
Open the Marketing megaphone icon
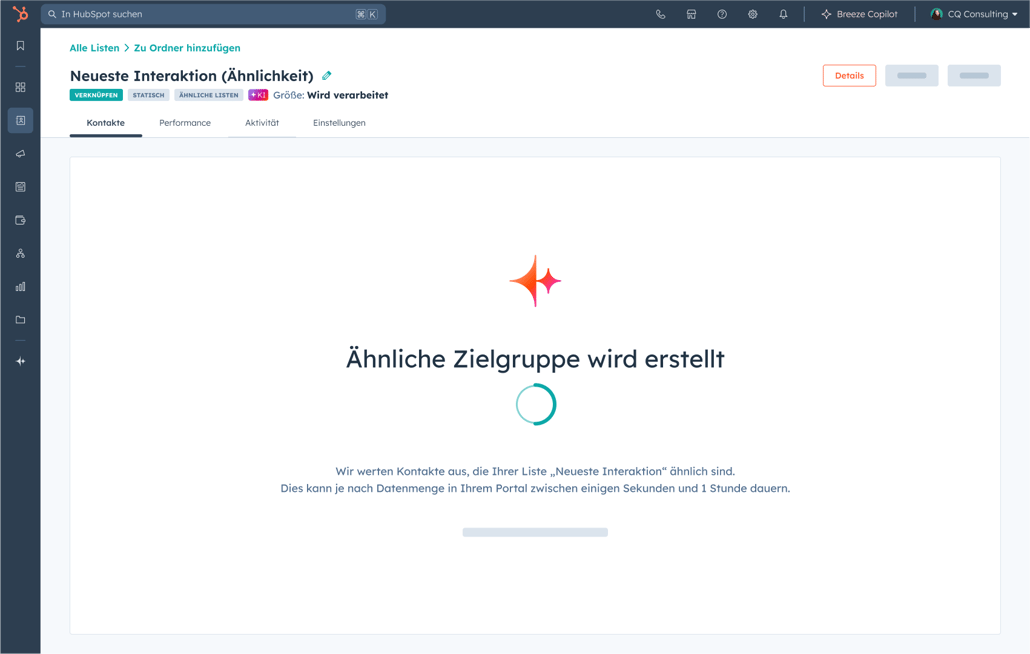tap(20, 153)
